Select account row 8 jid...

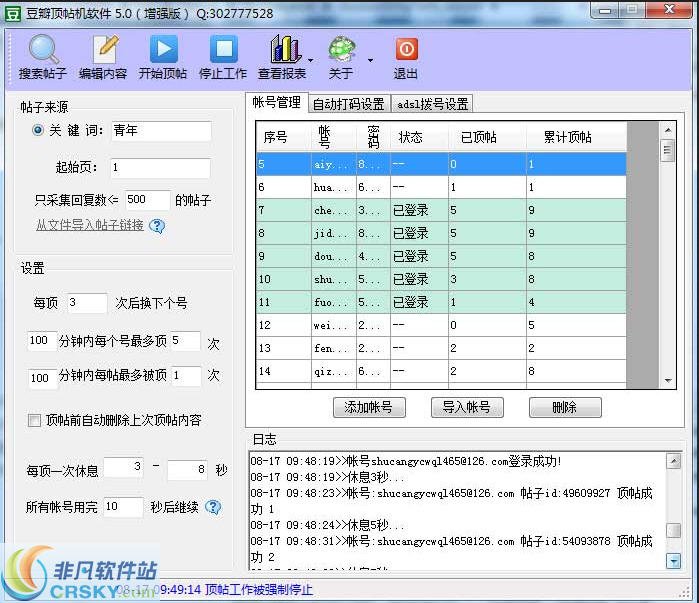point(441,233)
